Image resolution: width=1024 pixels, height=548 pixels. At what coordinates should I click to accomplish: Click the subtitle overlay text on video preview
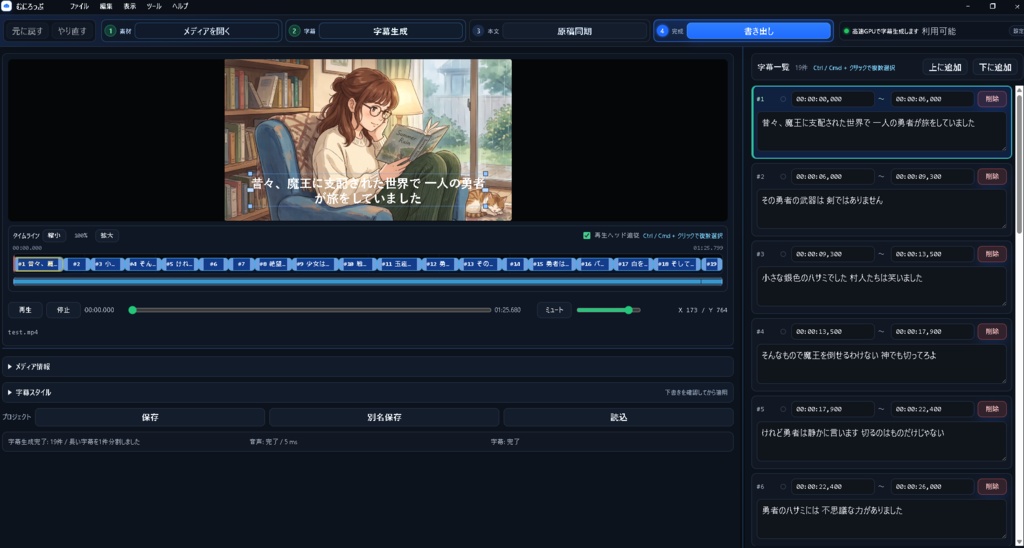[368, 191]
